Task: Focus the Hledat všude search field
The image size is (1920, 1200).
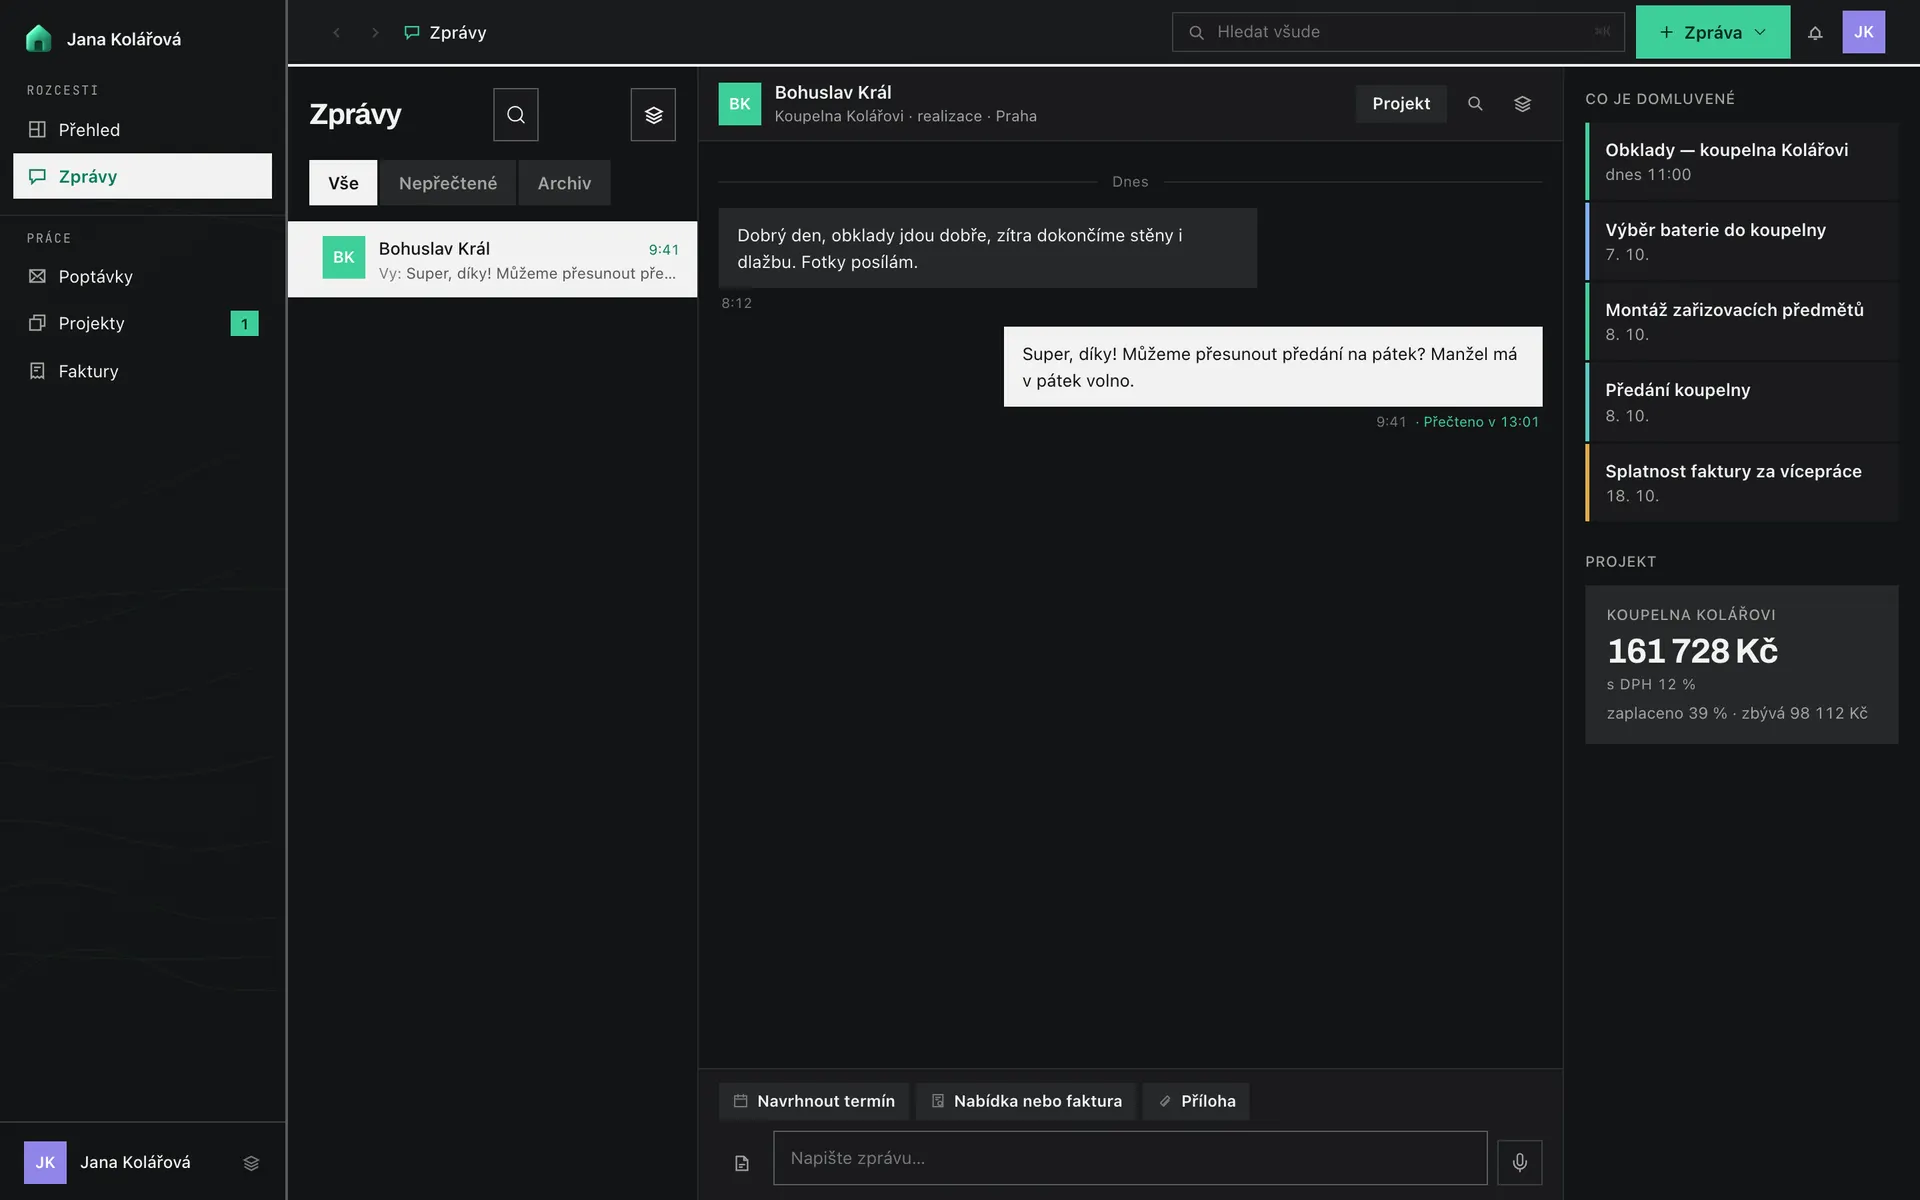Action: pos(1398,32)
